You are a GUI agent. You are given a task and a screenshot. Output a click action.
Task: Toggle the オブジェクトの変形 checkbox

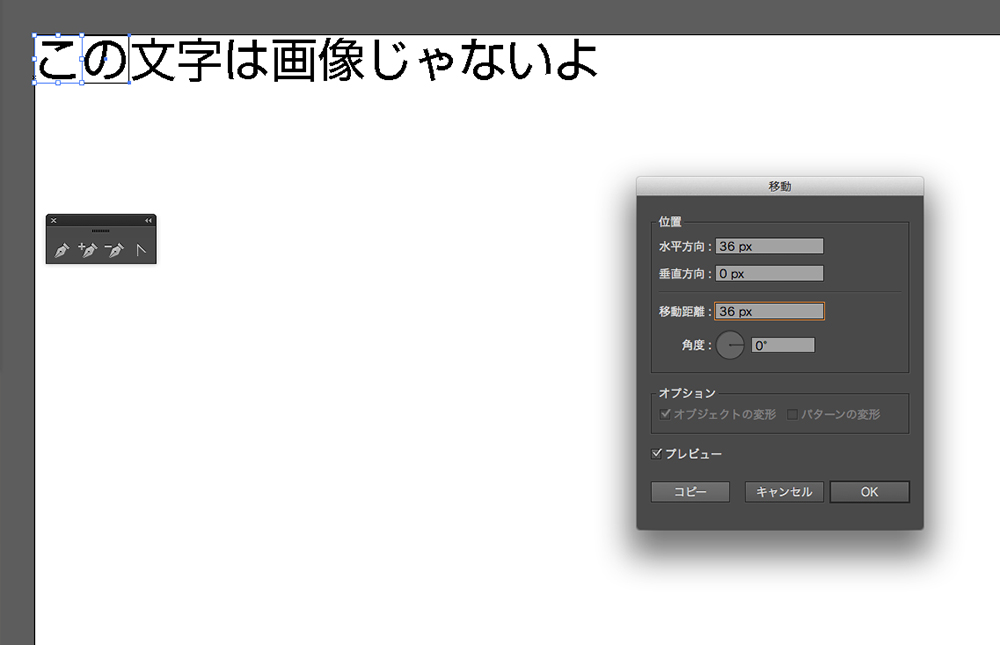coord(665,413)
